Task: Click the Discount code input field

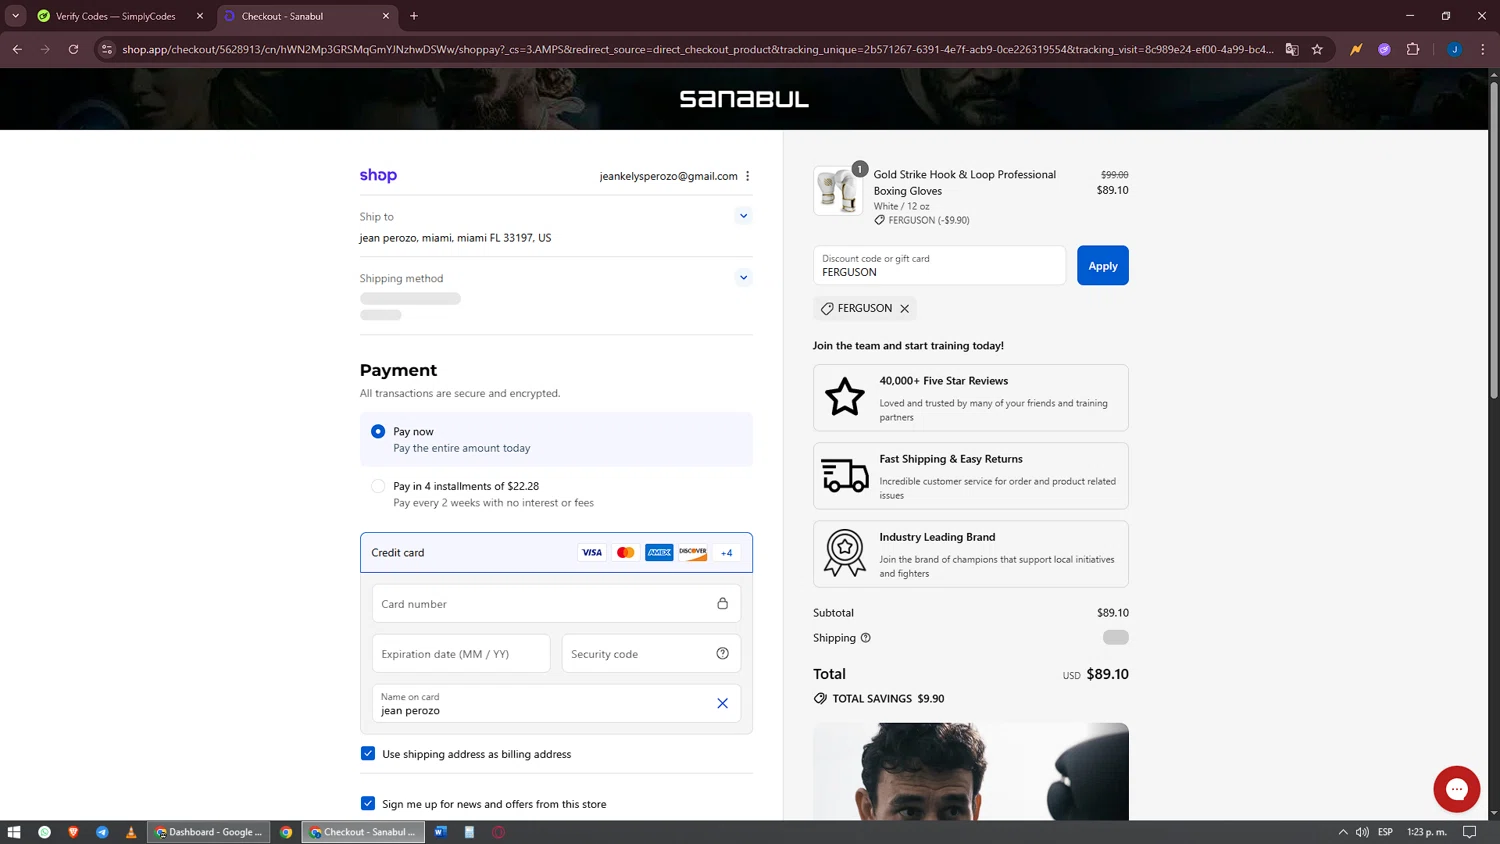Action: (939, 265)
